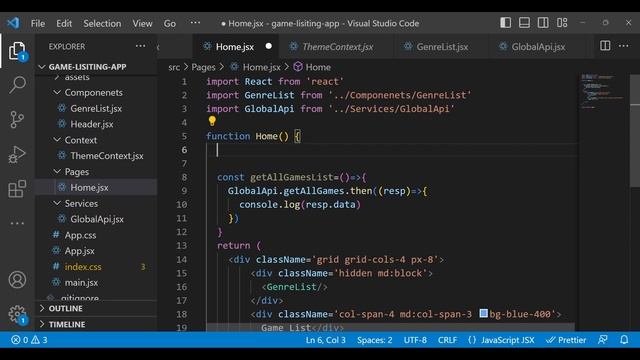640x360 pixels.
Task: Open the Search view in activity bar
Action: (17, 85)
